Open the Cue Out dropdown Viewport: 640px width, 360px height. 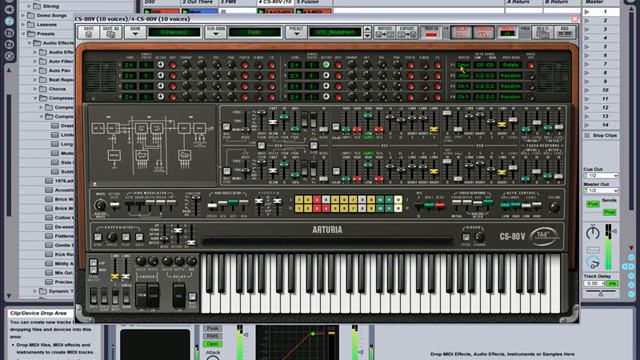[601, 176]
